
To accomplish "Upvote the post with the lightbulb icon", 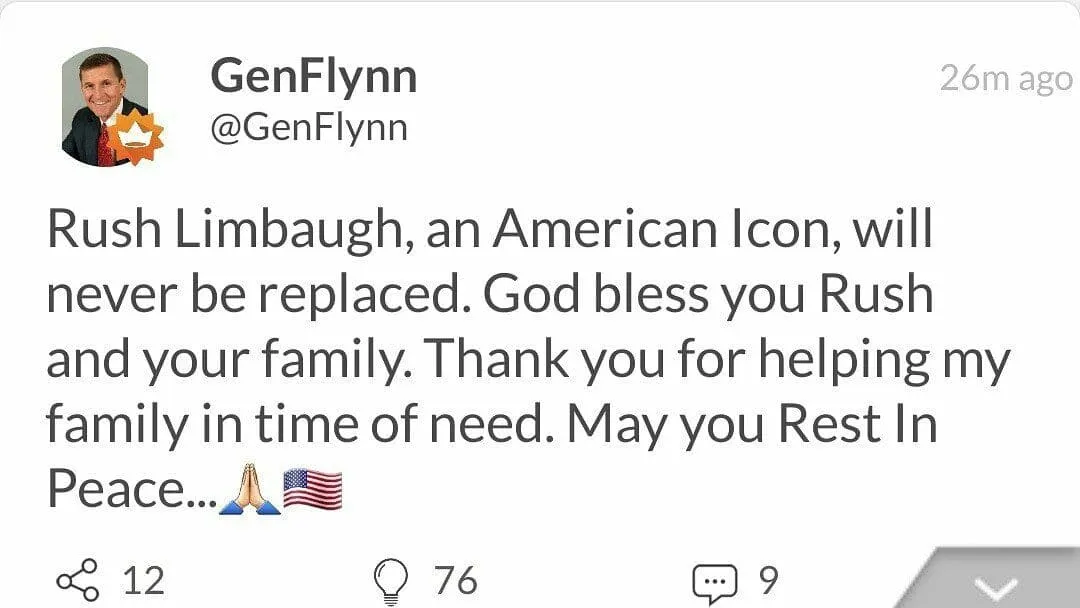I will 391,581.
